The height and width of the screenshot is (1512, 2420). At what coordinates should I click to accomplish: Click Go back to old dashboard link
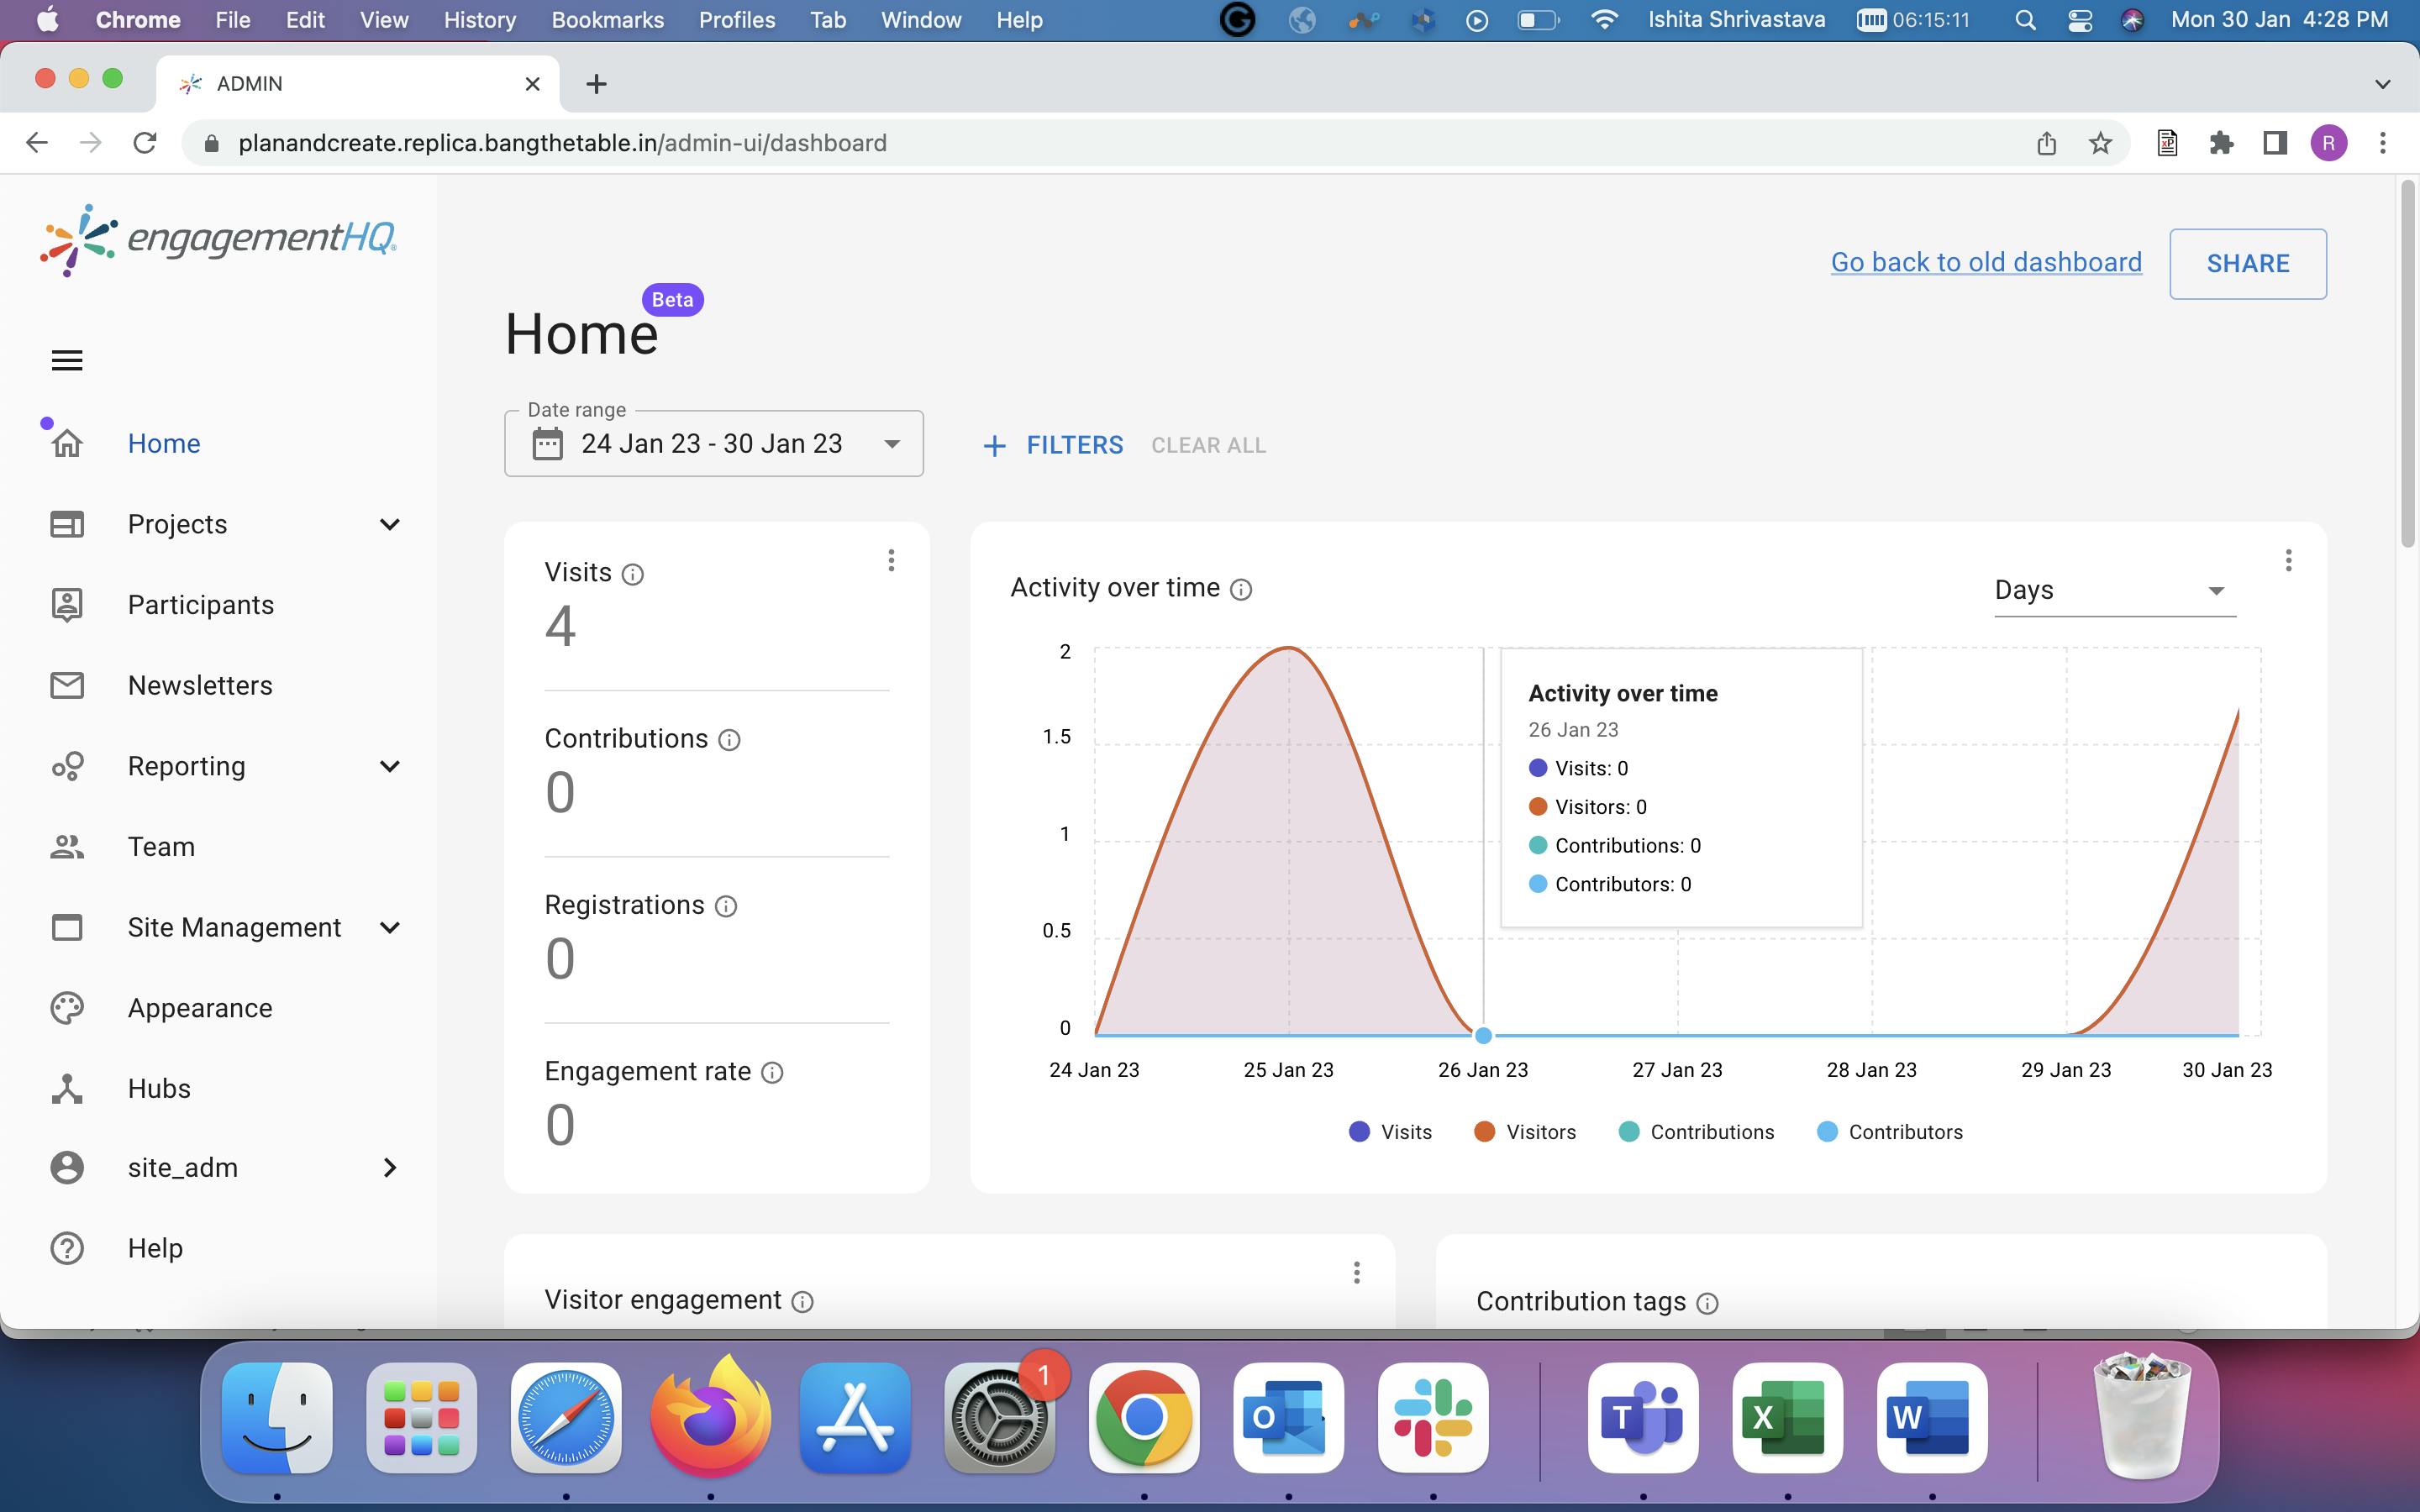1985,262
